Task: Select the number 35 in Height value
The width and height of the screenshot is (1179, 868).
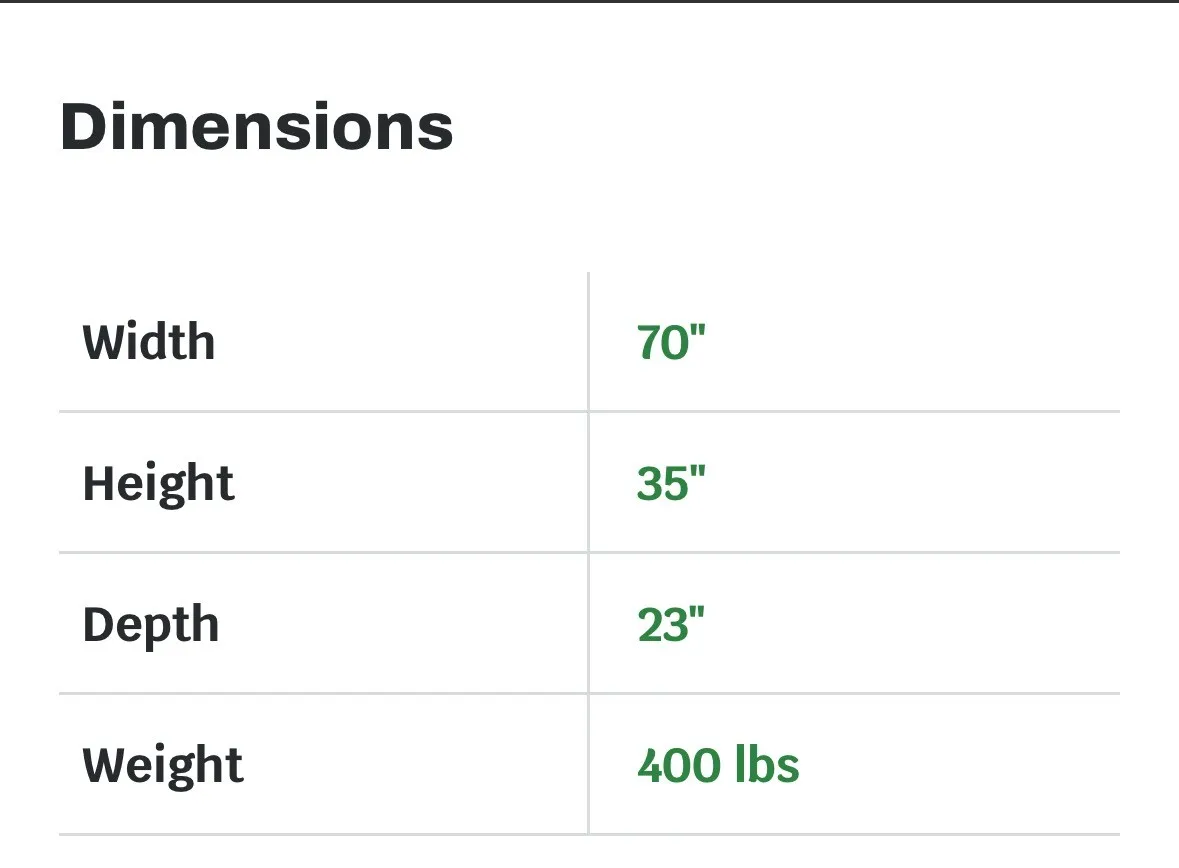Action: click(660, 484)
